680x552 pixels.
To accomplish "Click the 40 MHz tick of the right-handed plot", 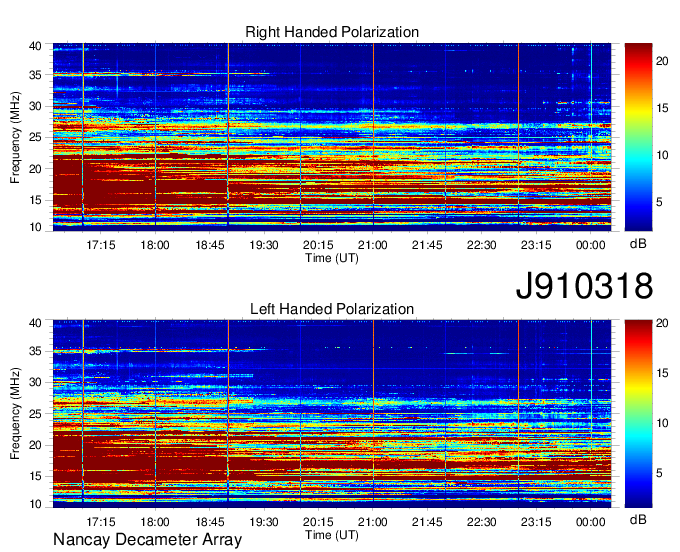I will pyautogui.click(x=35, y=46).
